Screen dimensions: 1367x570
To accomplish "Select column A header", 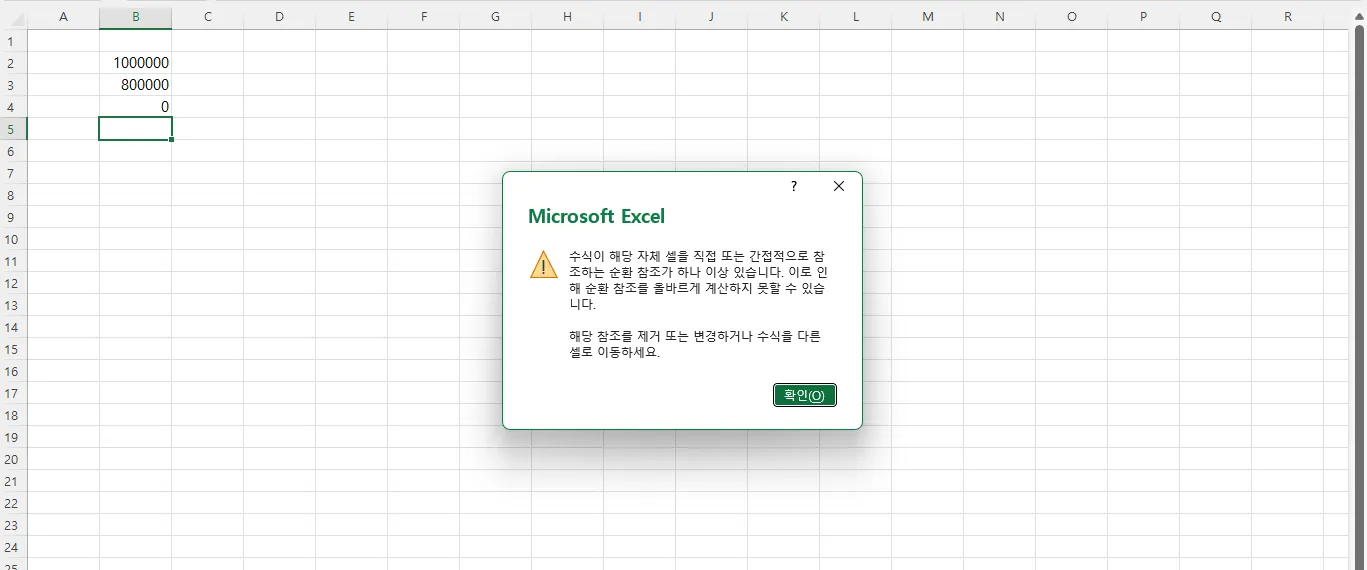I will click(63, 17).
